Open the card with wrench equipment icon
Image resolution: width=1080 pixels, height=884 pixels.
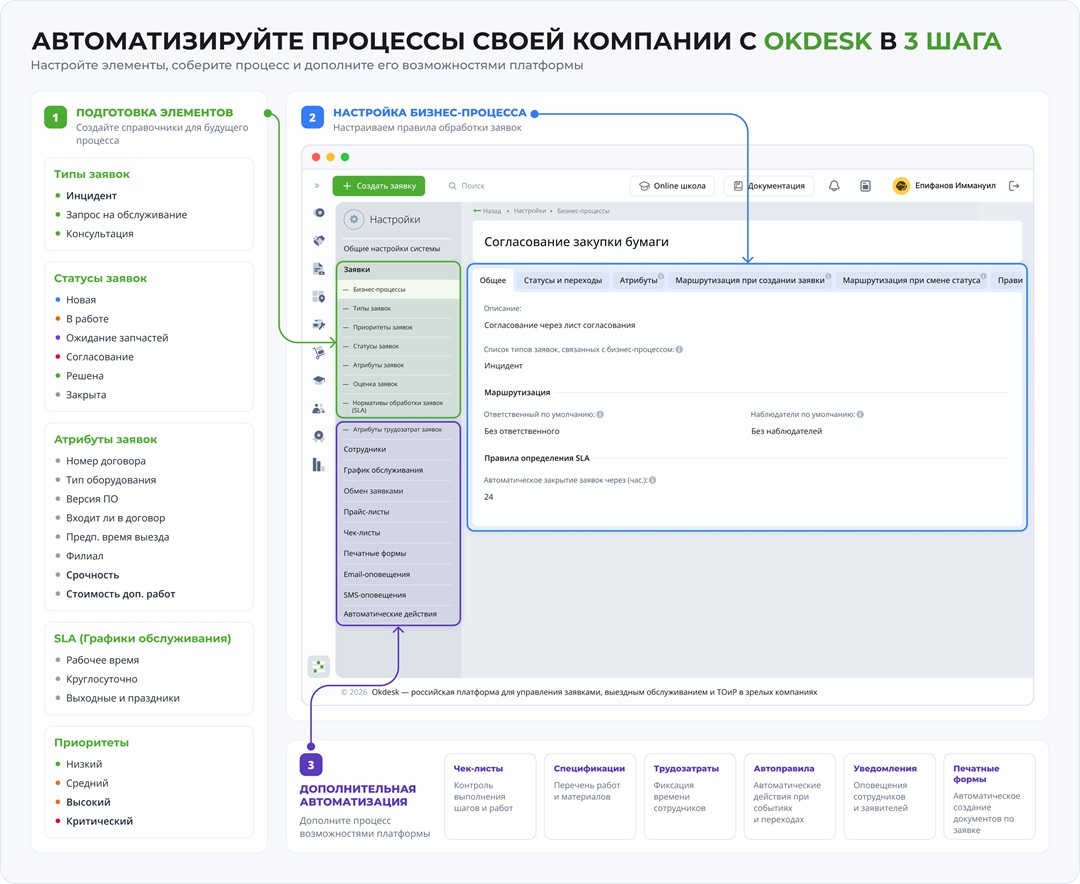tap(319, 324)
